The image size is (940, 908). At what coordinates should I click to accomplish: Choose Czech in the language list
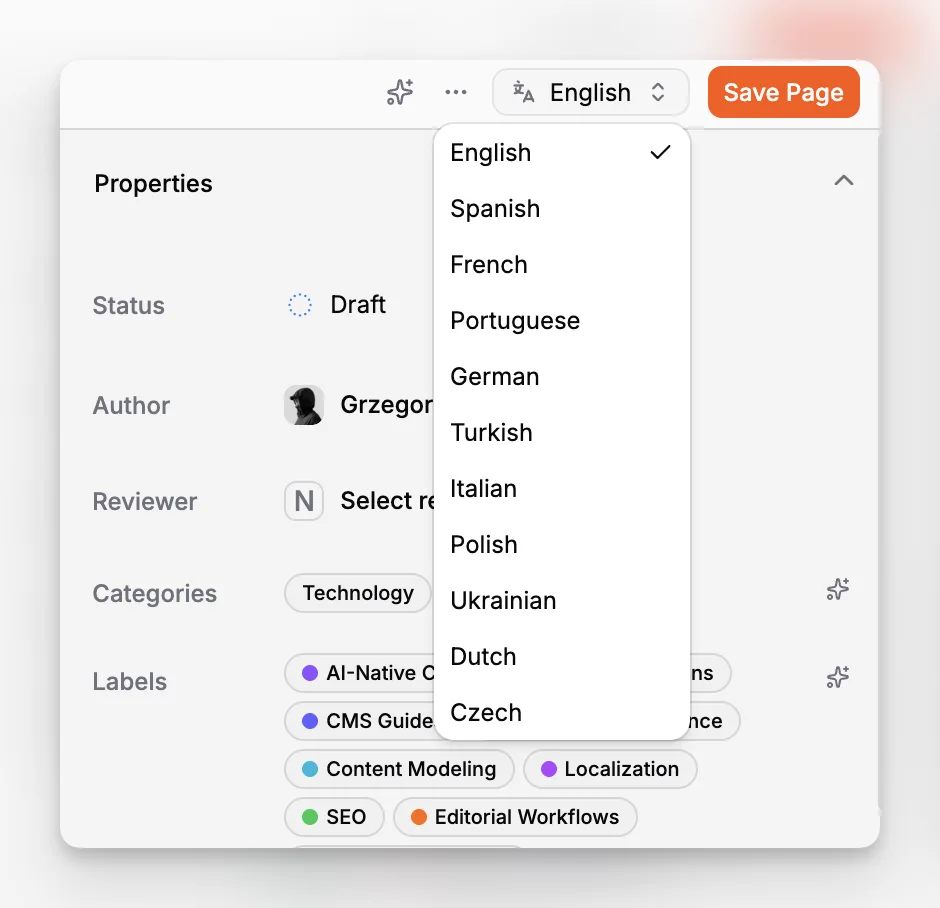click(562, 713)
